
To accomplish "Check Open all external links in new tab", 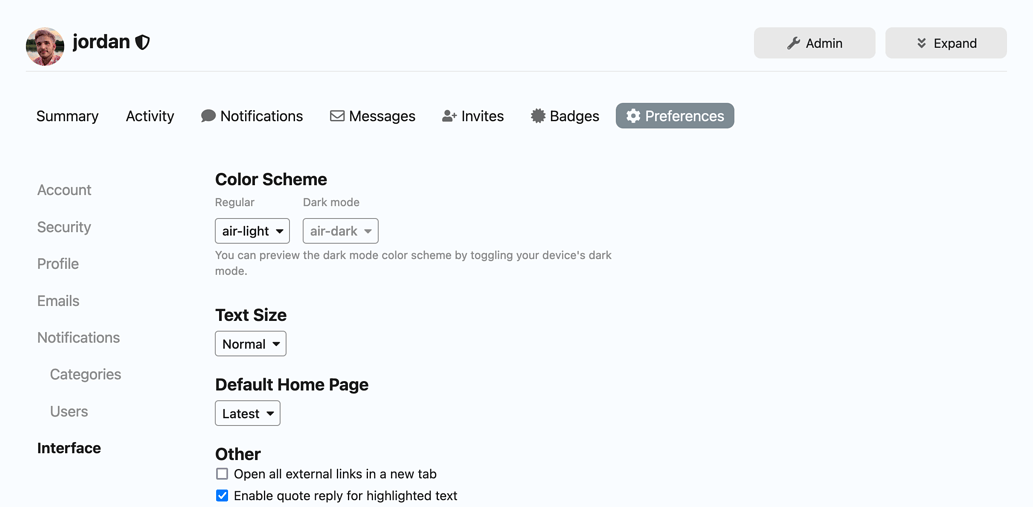I will pos(222,474).
